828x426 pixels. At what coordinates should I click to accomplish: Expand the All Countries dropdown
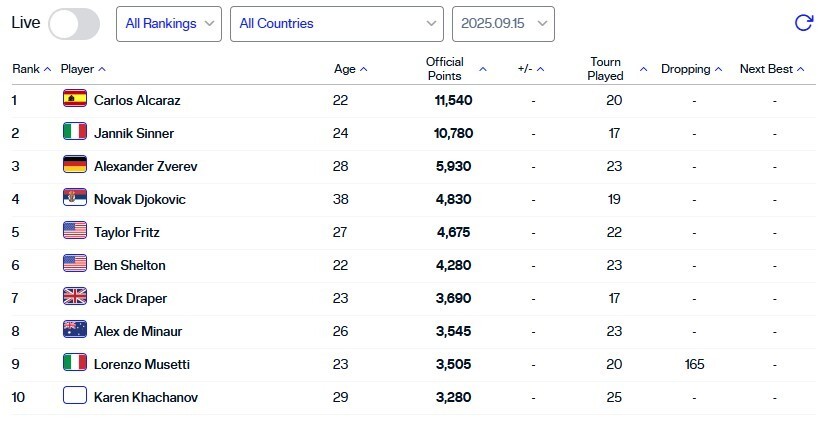(336, 23)
